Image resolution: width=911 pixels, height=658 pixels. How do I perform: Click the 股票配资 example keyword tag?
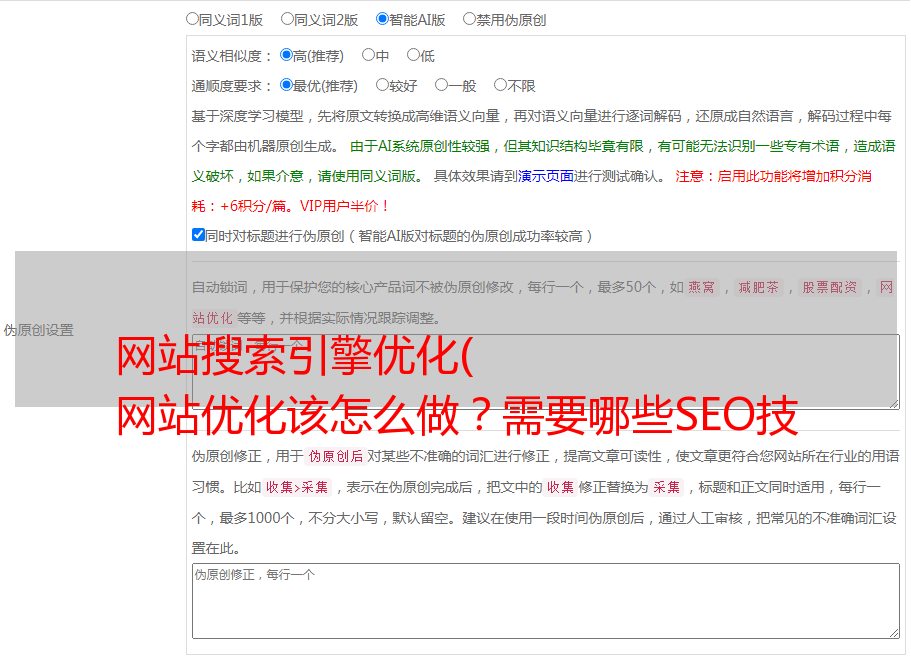pos(829,288)
